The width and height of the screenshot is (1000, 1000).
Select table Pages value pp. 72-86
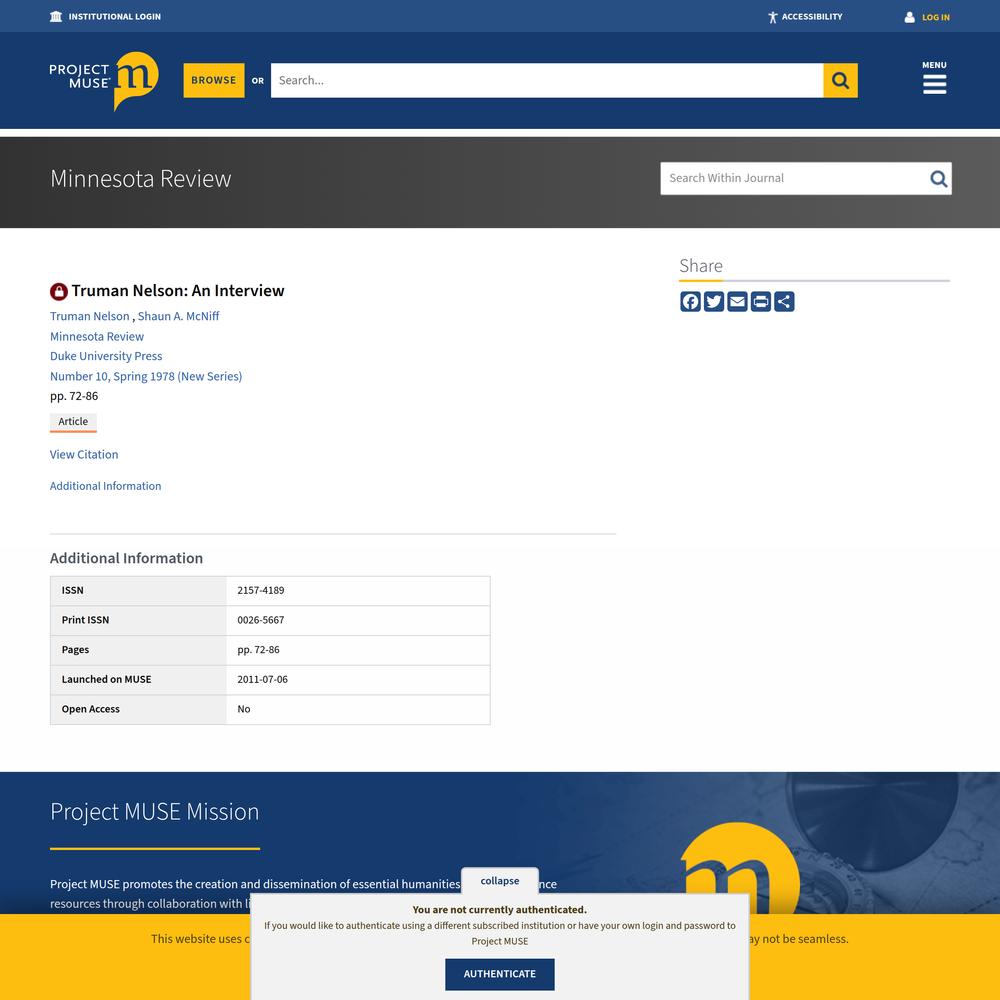pos(258,650)
